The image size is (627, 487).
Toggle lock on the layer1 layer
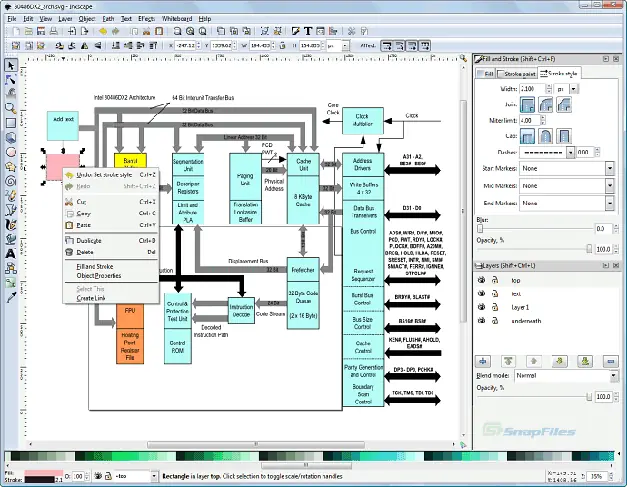[495, 307]
